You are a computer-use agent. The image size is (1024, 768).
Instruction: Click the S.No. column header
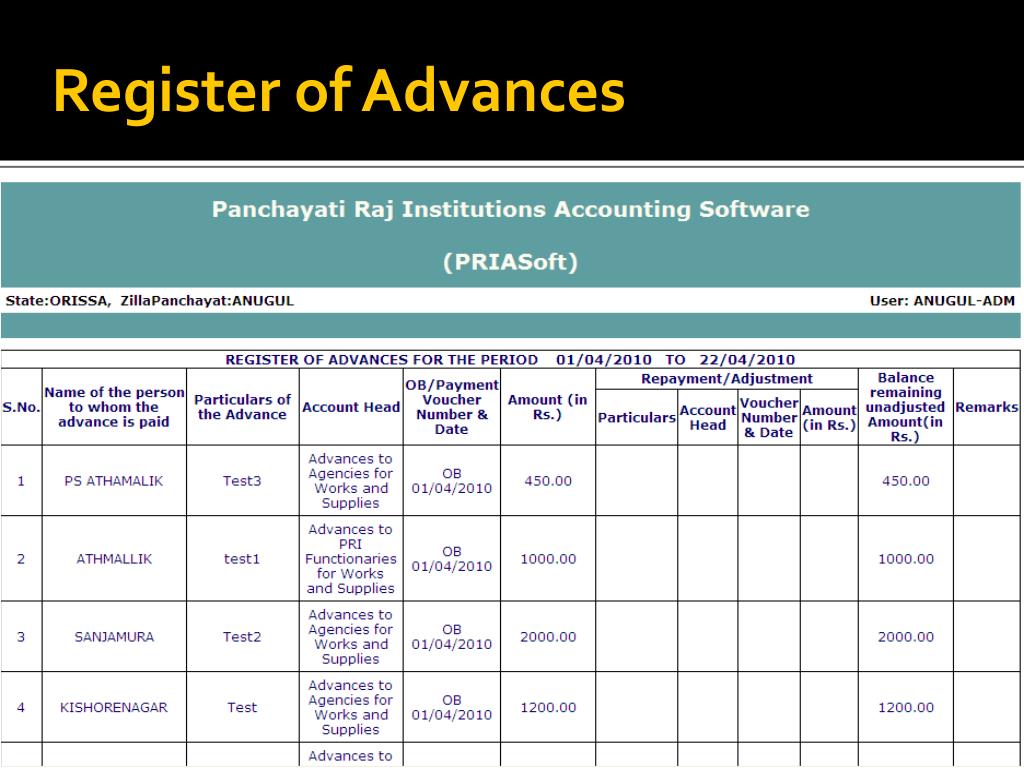(21, 407)
